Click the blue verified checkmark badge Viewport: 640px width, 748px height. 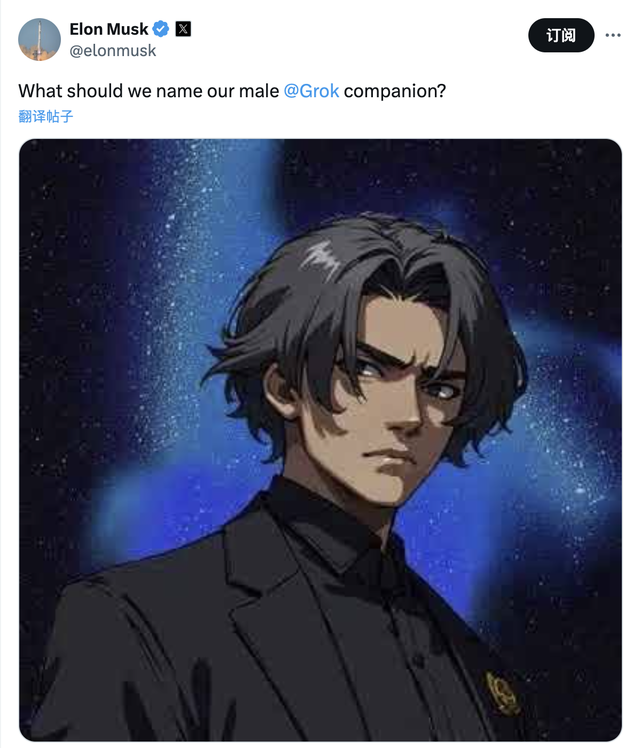(x=161, y=29)
